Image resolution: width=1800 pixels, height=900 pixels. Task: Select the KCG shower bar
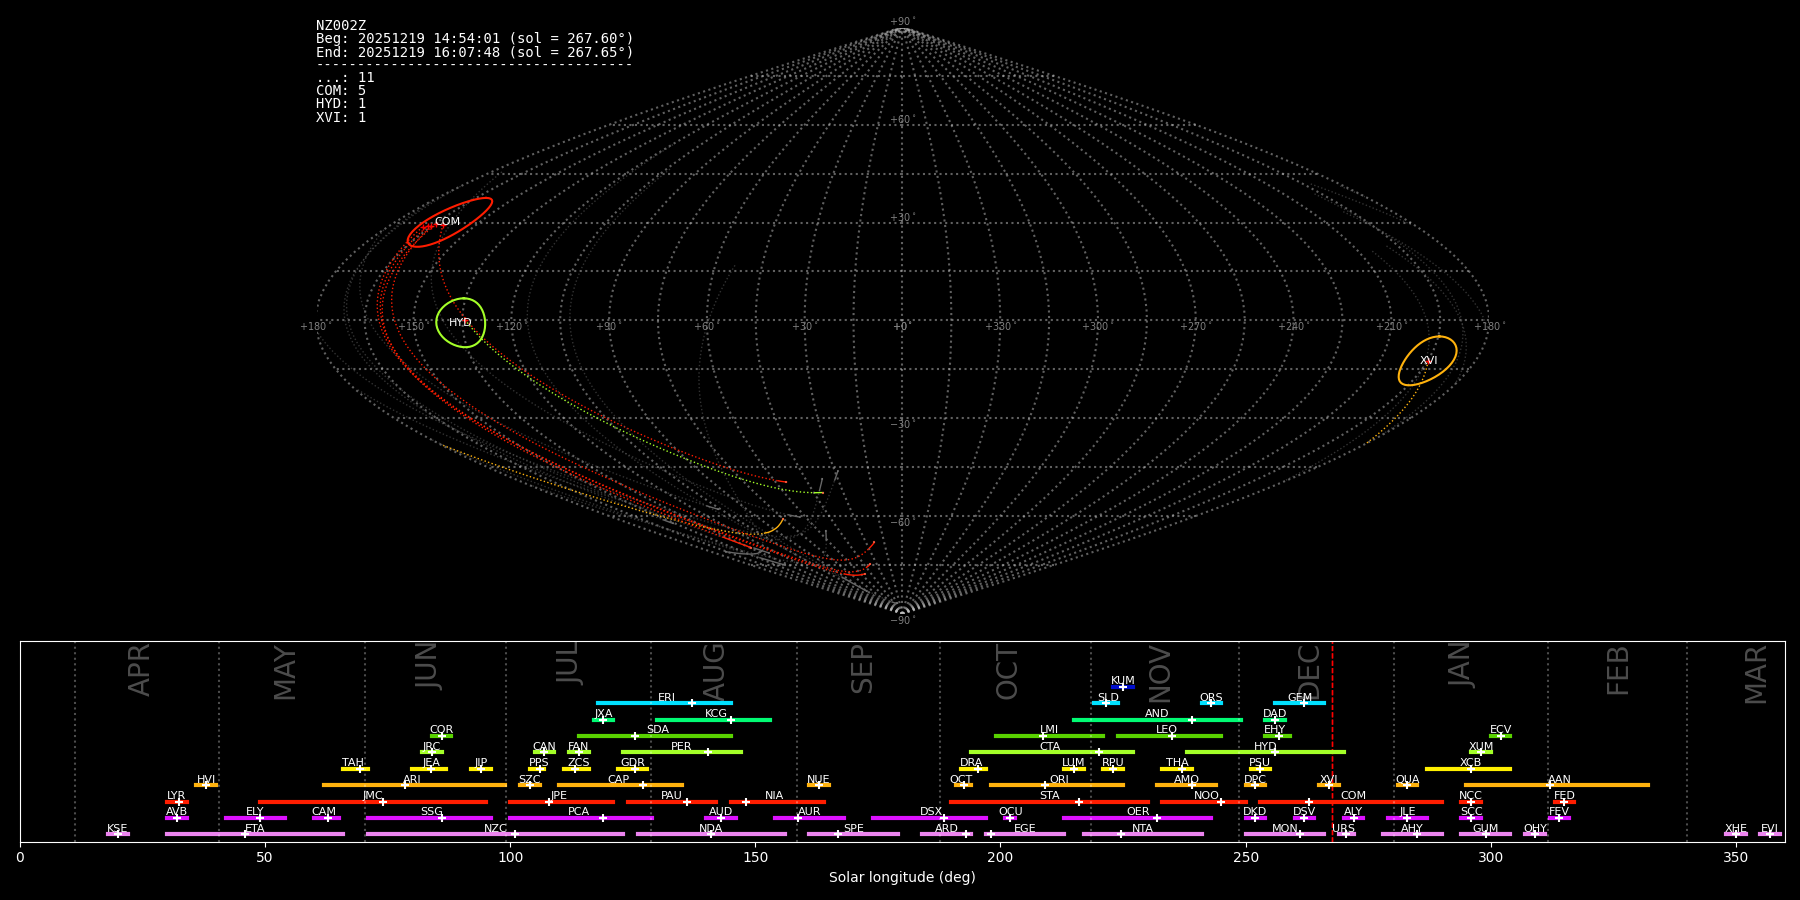pos(713,720)
